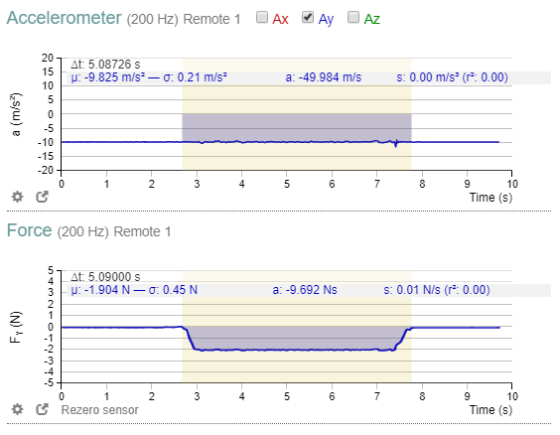Screen dimensions: 560x435
Task: Collapse the Accelerometer section heading
Action: coord(64,18)
